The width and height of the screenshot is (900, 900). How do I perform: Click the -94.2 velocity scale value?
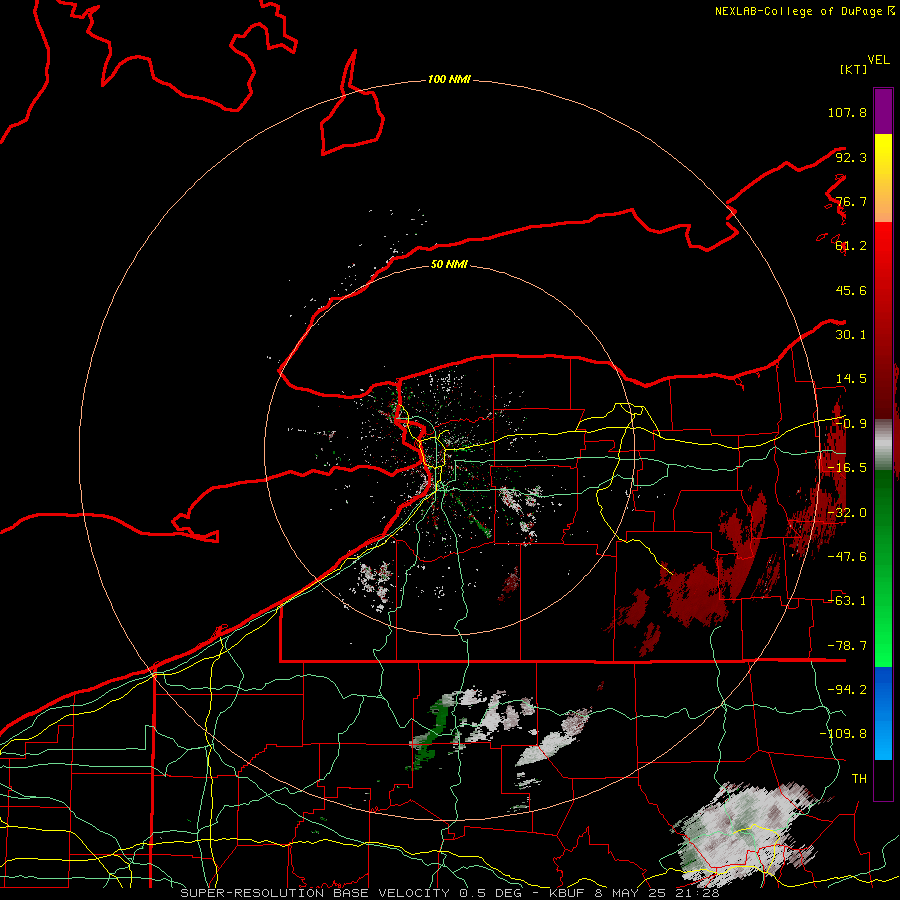click(847, 689)
